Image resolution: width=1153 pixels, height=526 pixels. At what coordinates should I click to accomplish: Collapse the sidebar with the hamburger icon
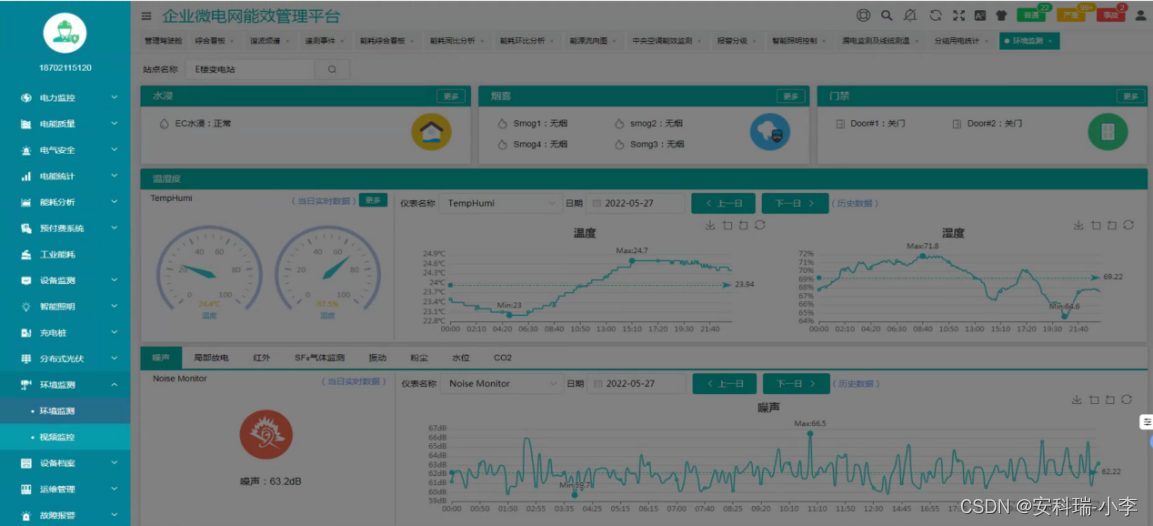coord(147,15)
